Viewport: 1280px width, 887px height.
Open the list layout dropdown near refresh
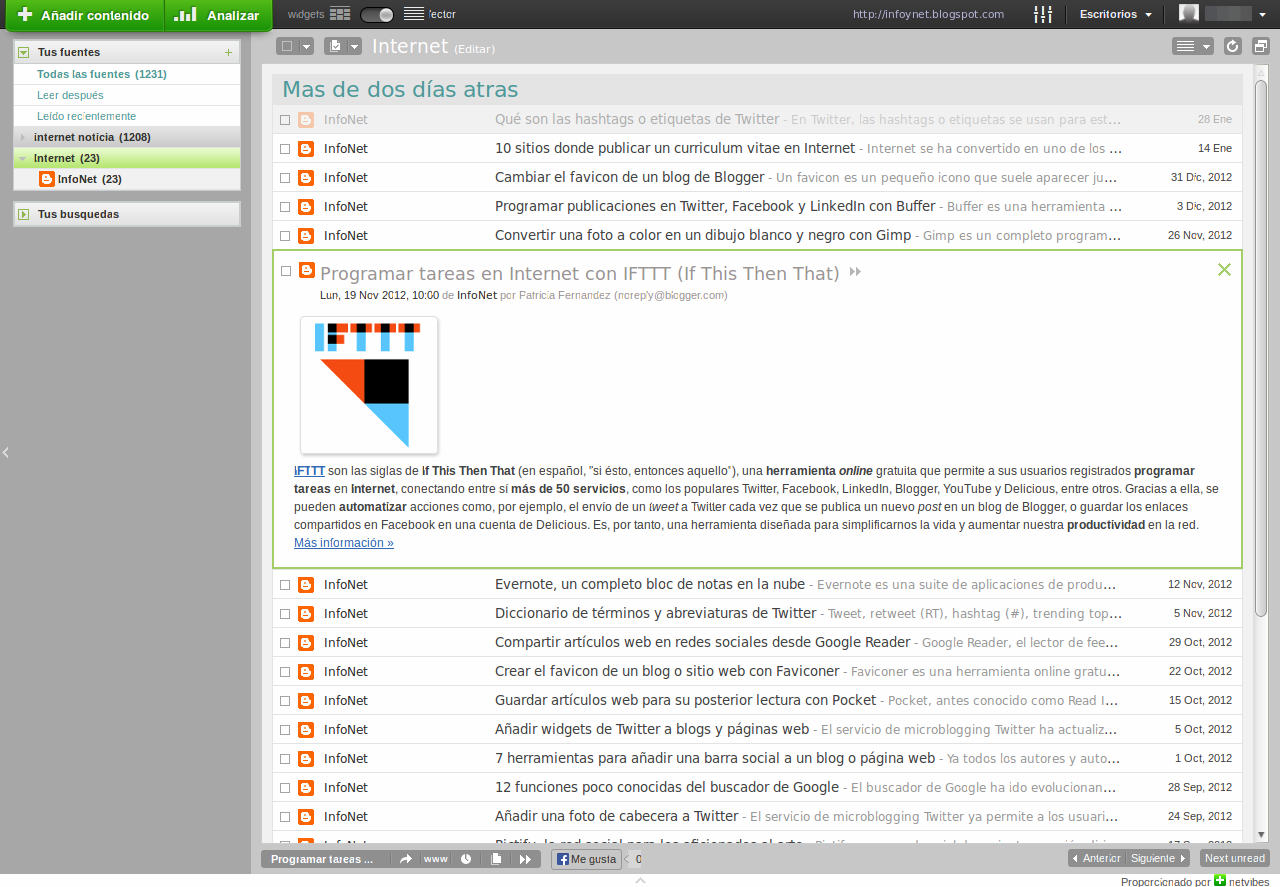[x=1193, y=46]
